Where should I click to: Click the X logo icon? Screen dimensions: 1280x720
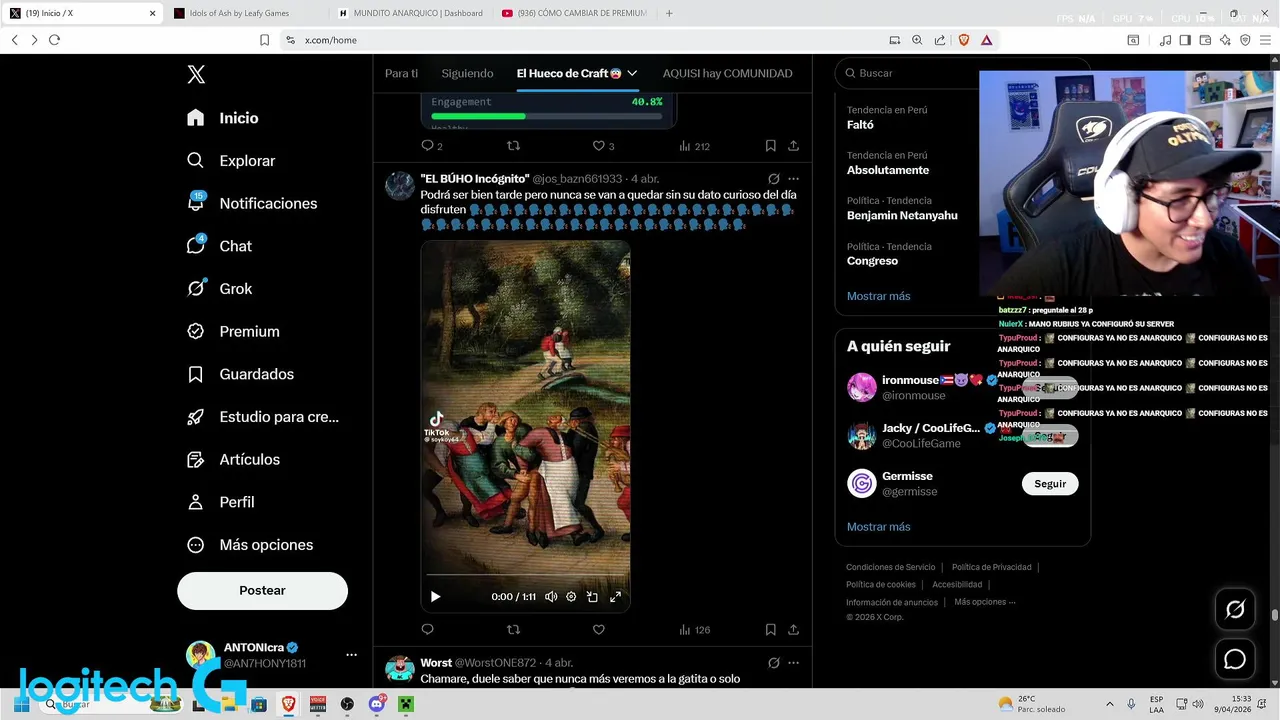pos(196,74)
